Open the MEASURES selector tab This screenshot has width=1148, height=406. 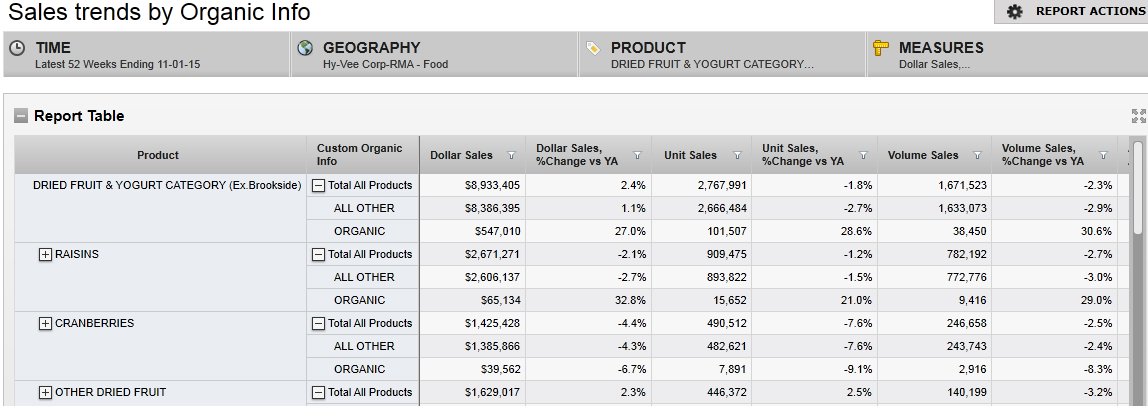point(1005,54)
